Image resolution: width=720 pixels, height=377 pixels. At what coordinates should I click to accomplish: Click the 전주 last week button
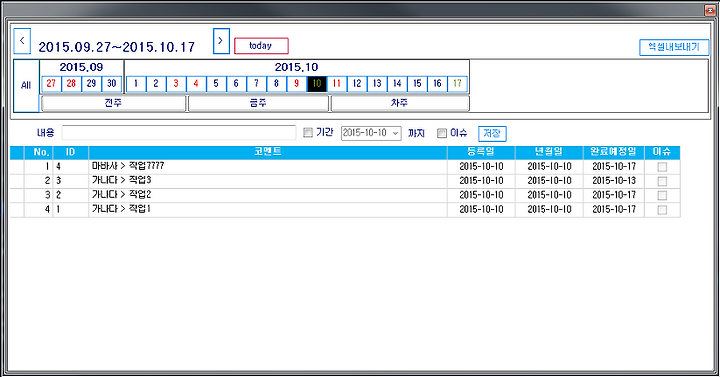pyautogui.click(x=113, y=103)
